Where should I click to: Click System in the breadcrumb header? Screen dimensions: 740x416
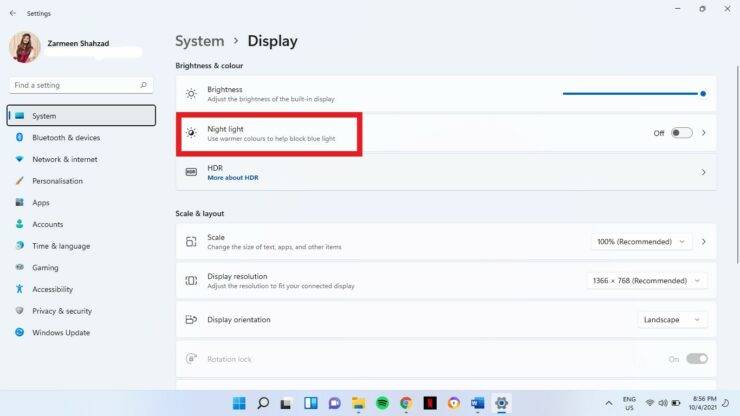coord(199,41)
